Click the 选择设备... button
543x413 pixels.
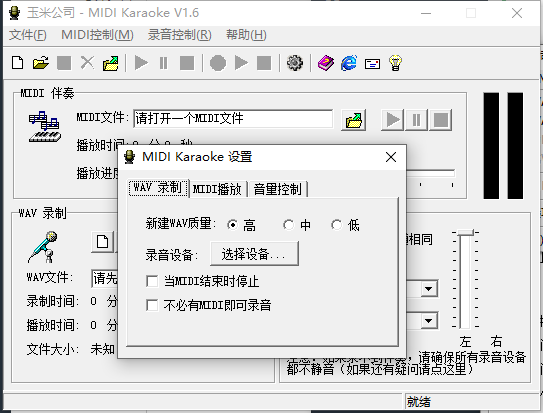point(254,254)
